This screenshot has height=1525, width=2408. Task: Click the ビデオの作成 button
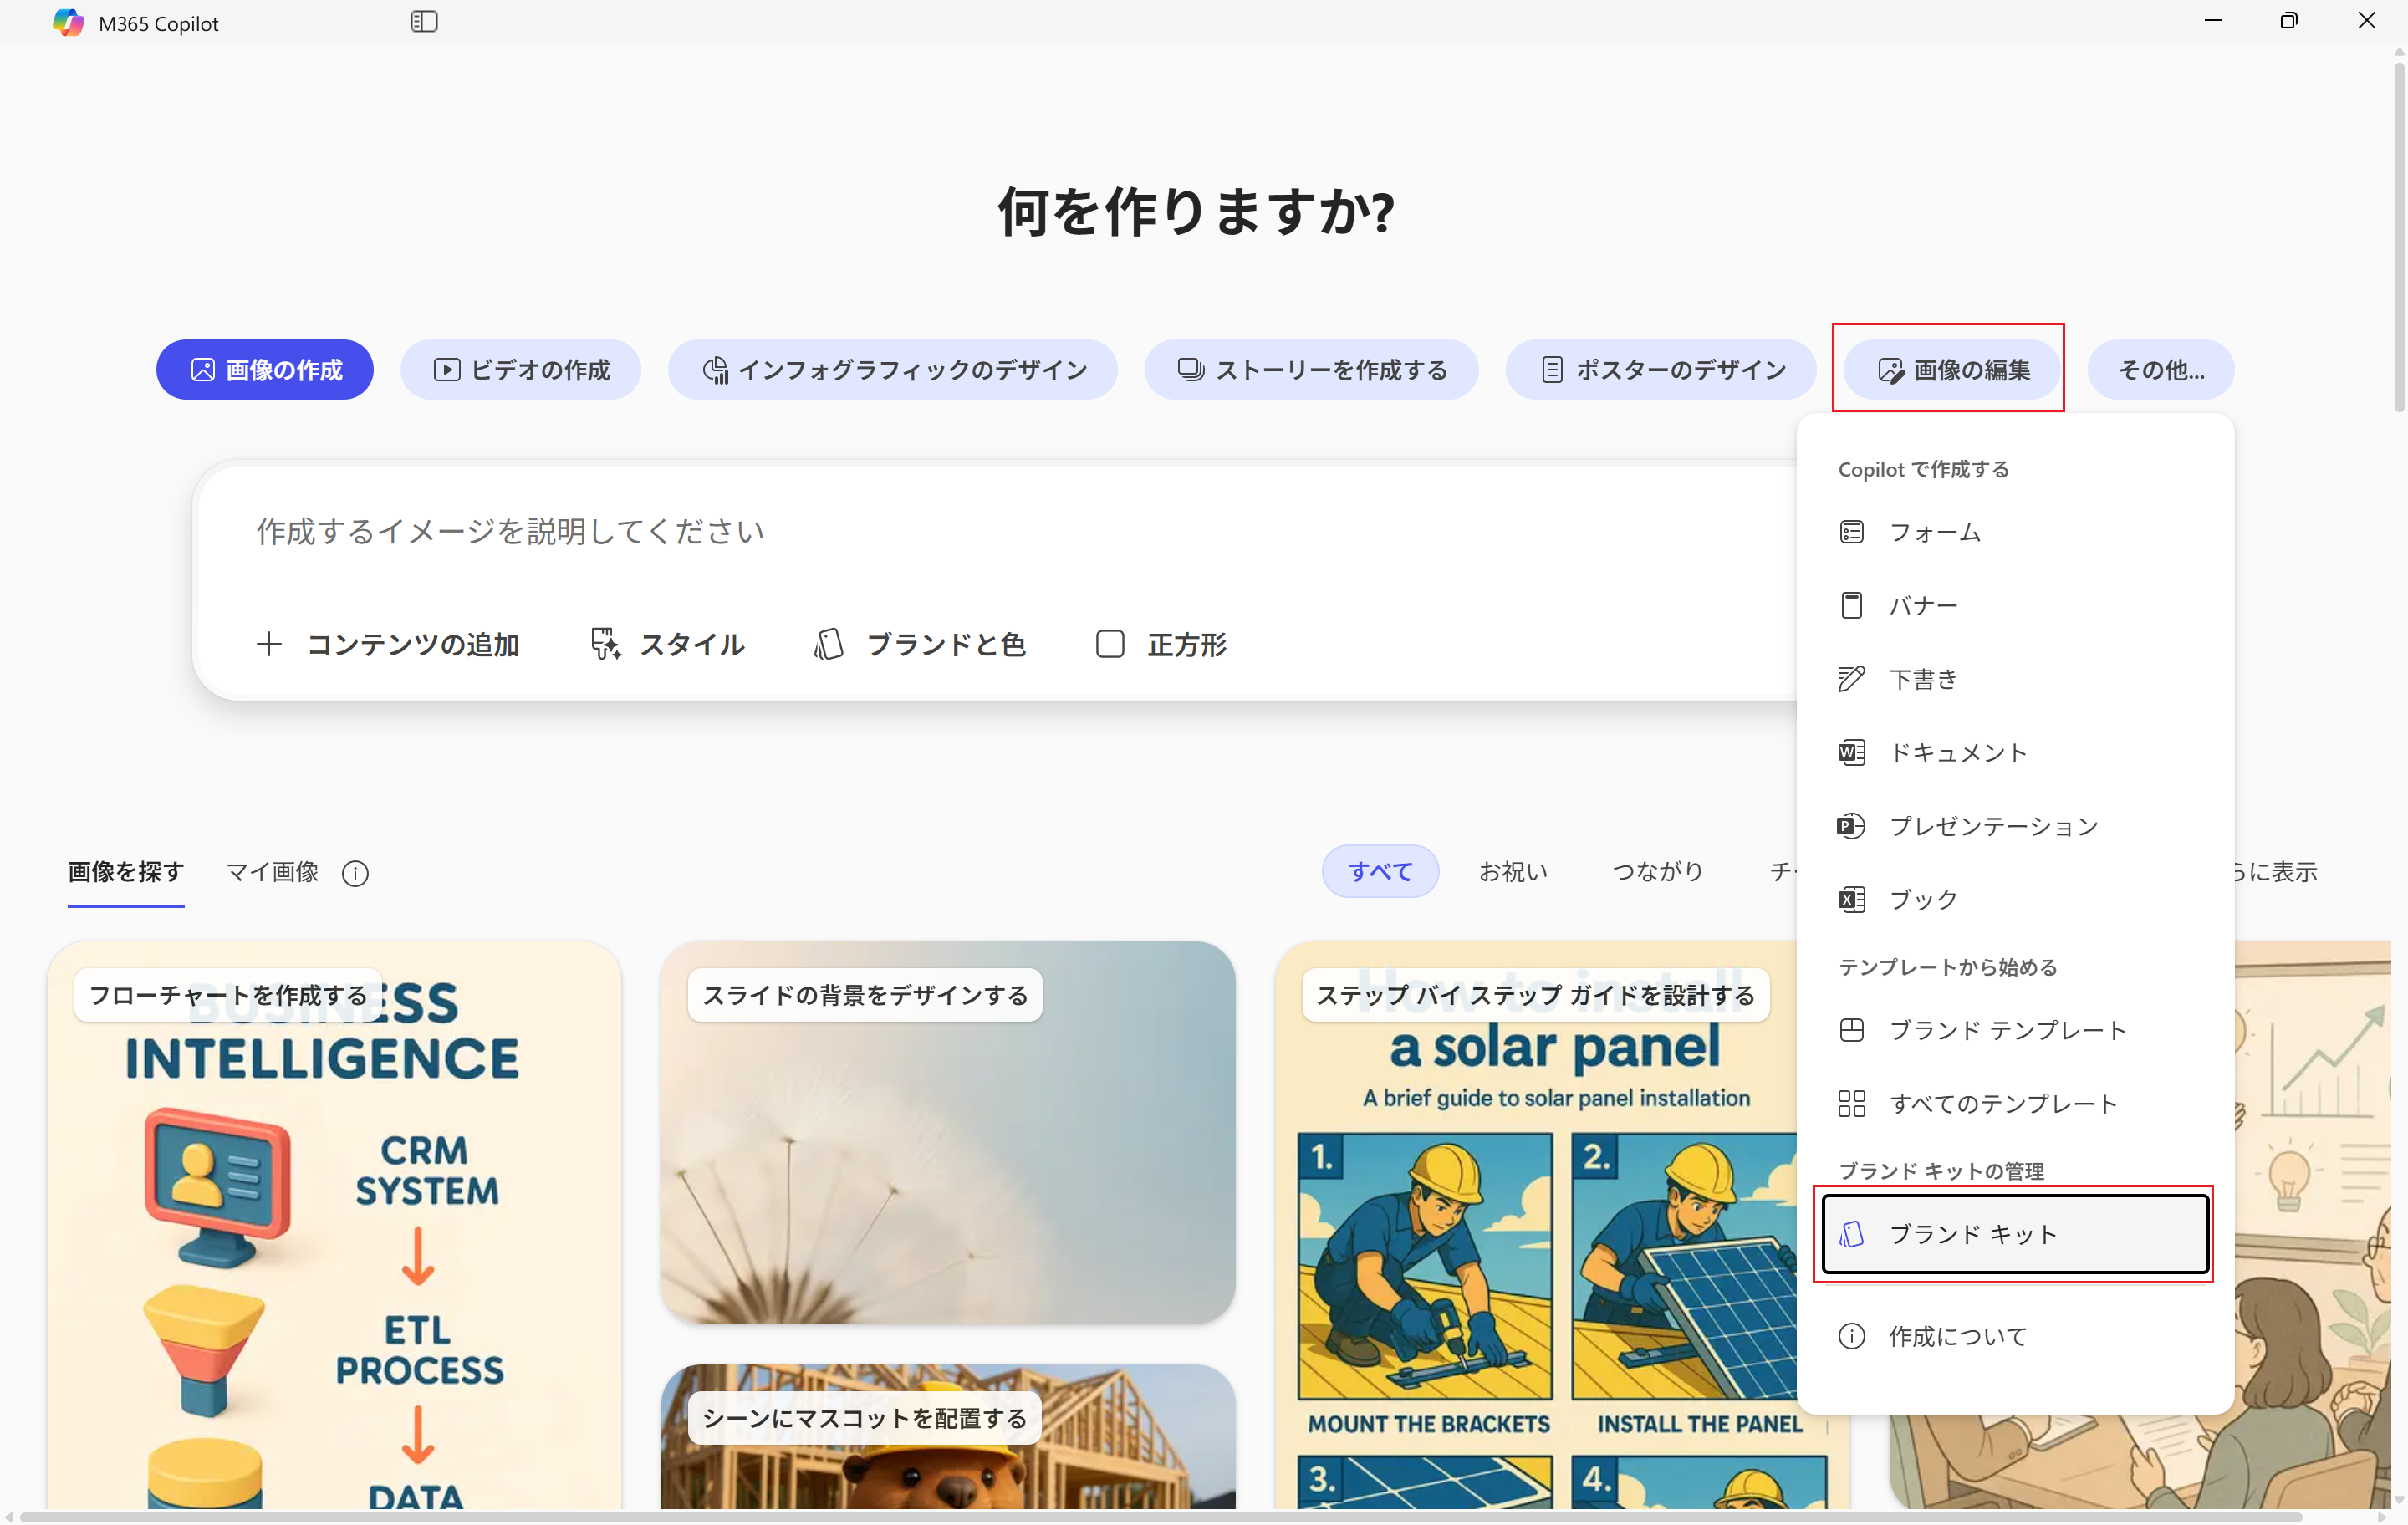tap(521, 370)
